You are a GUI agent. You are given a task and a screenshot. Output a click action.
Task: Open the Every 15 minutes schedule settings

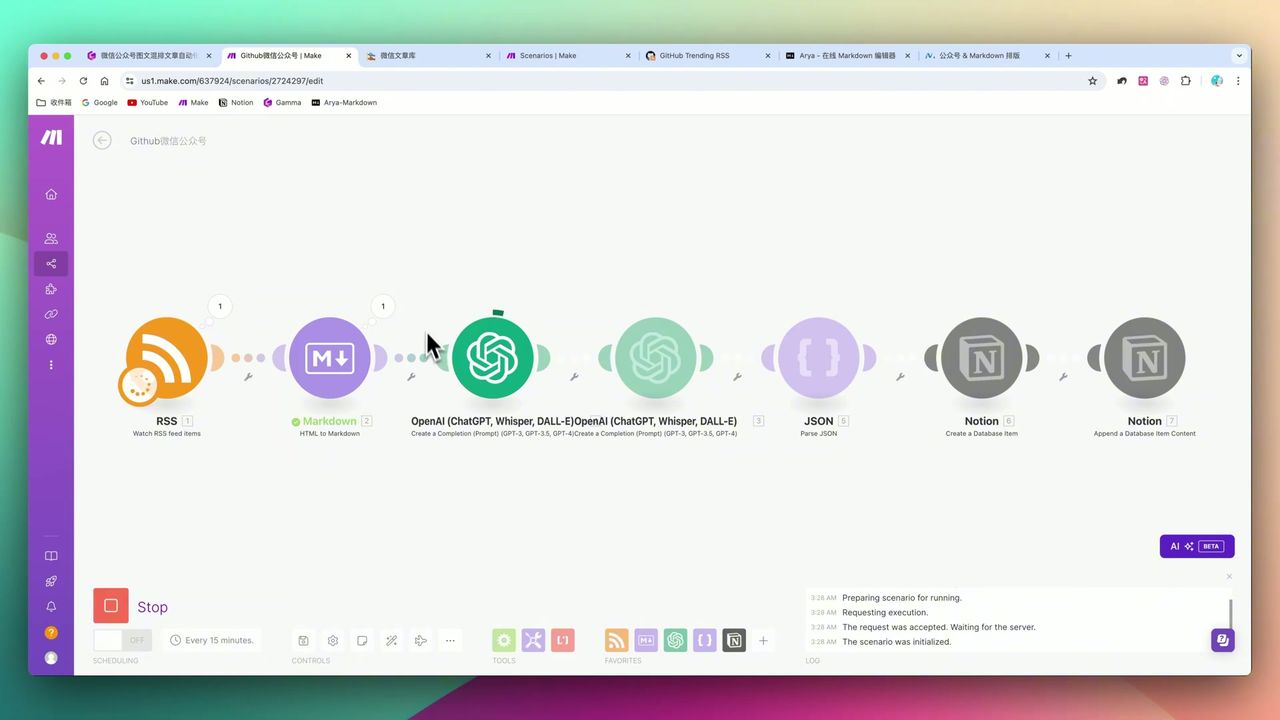click(x=212, y=640)
